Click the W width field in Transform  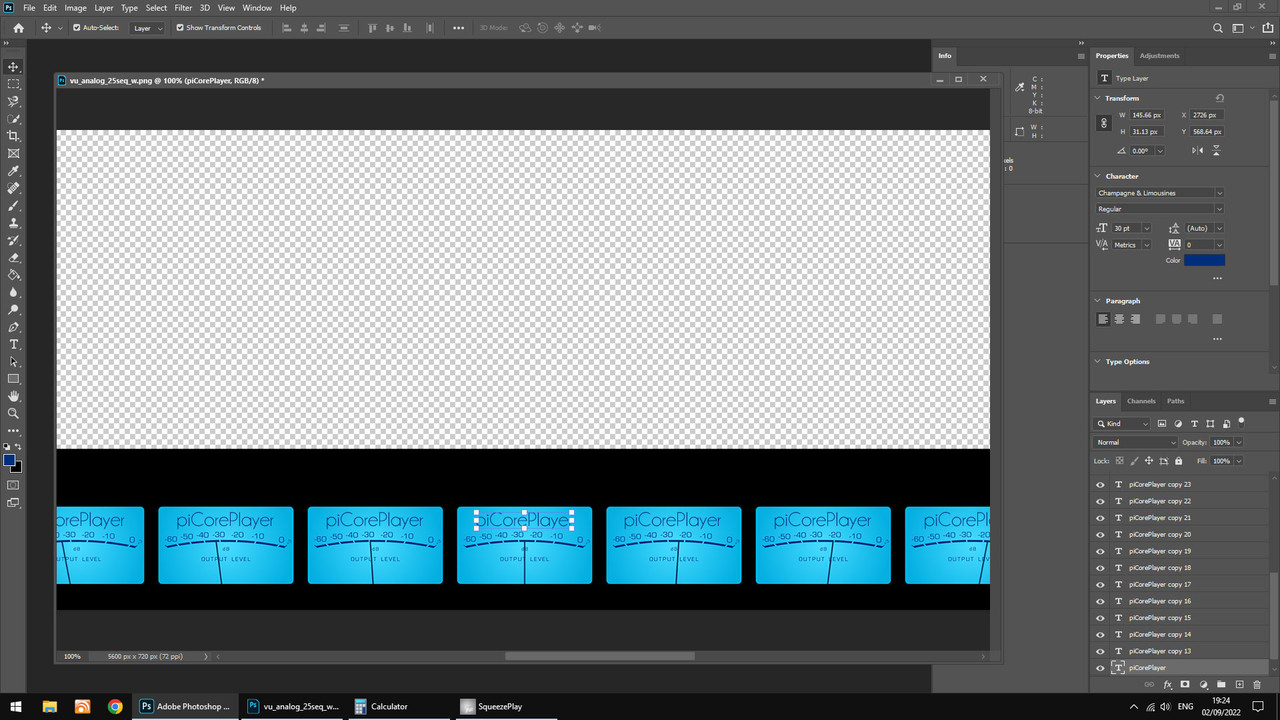point(1147,115)
